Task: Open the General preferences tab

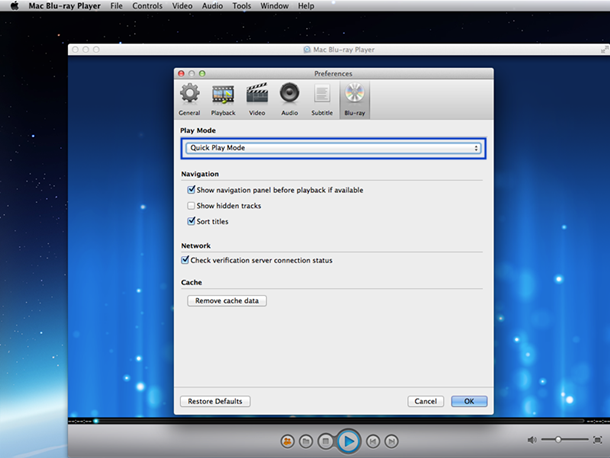Action: click(x=189, y=99)
